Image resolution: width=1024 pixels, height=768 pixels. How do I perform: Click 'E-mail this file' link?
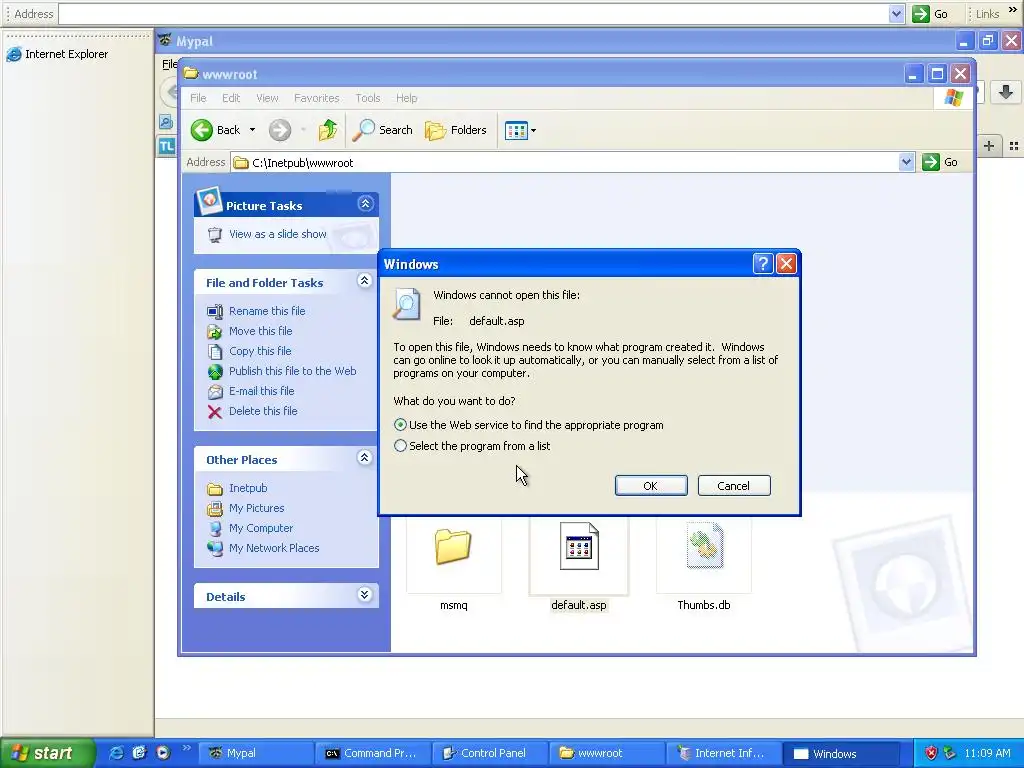(x=261, y=391)
